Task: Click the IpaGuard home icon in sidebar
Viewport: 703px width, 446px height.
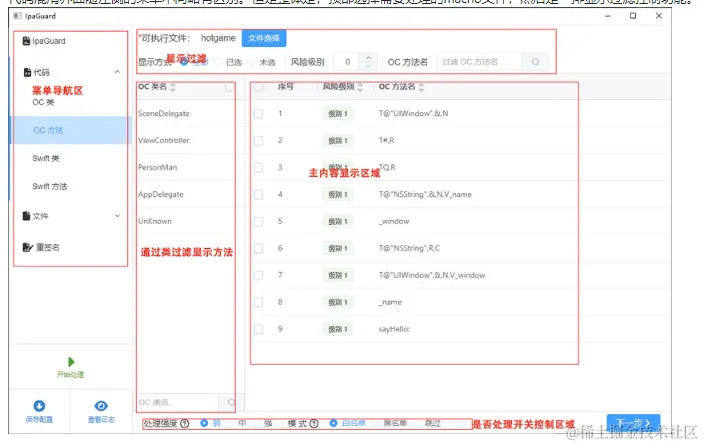Action: pyautogui.click(x=26, y=41)
